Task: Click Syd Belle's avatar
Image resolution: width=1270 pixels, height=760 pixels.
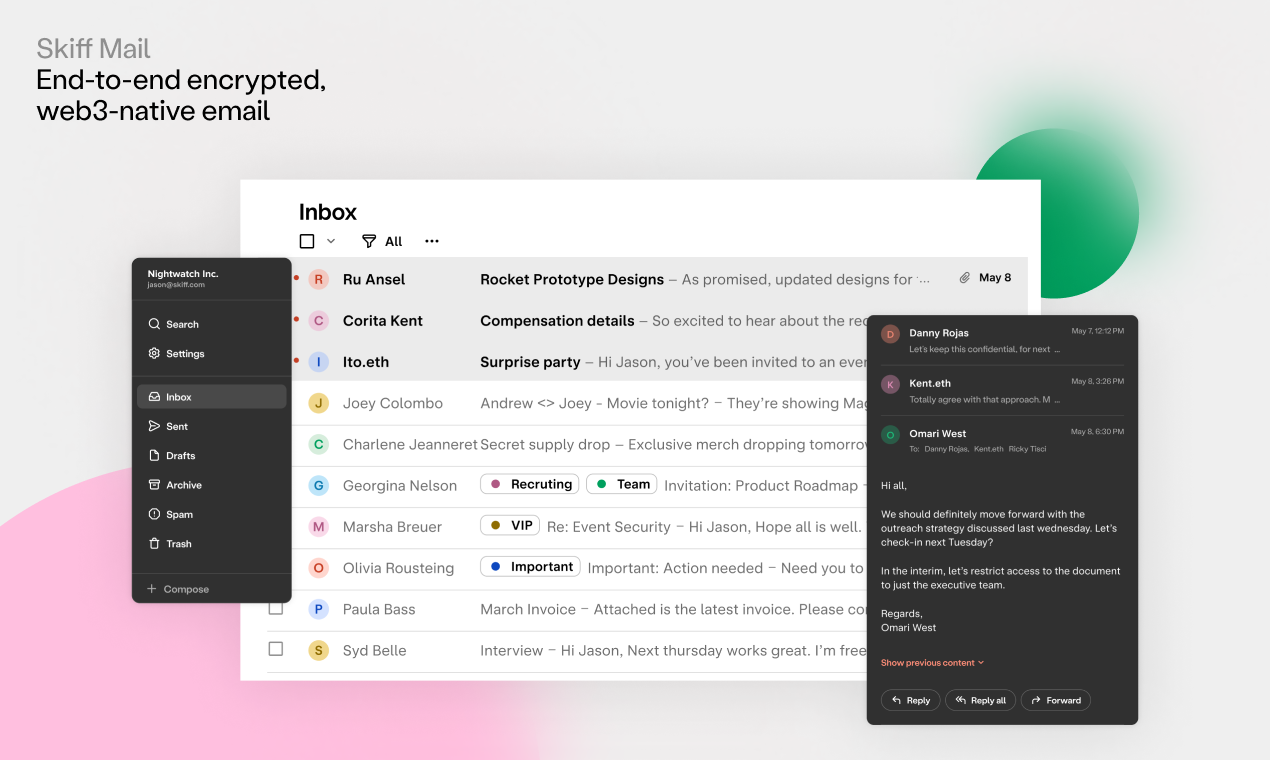Action: 319,650
